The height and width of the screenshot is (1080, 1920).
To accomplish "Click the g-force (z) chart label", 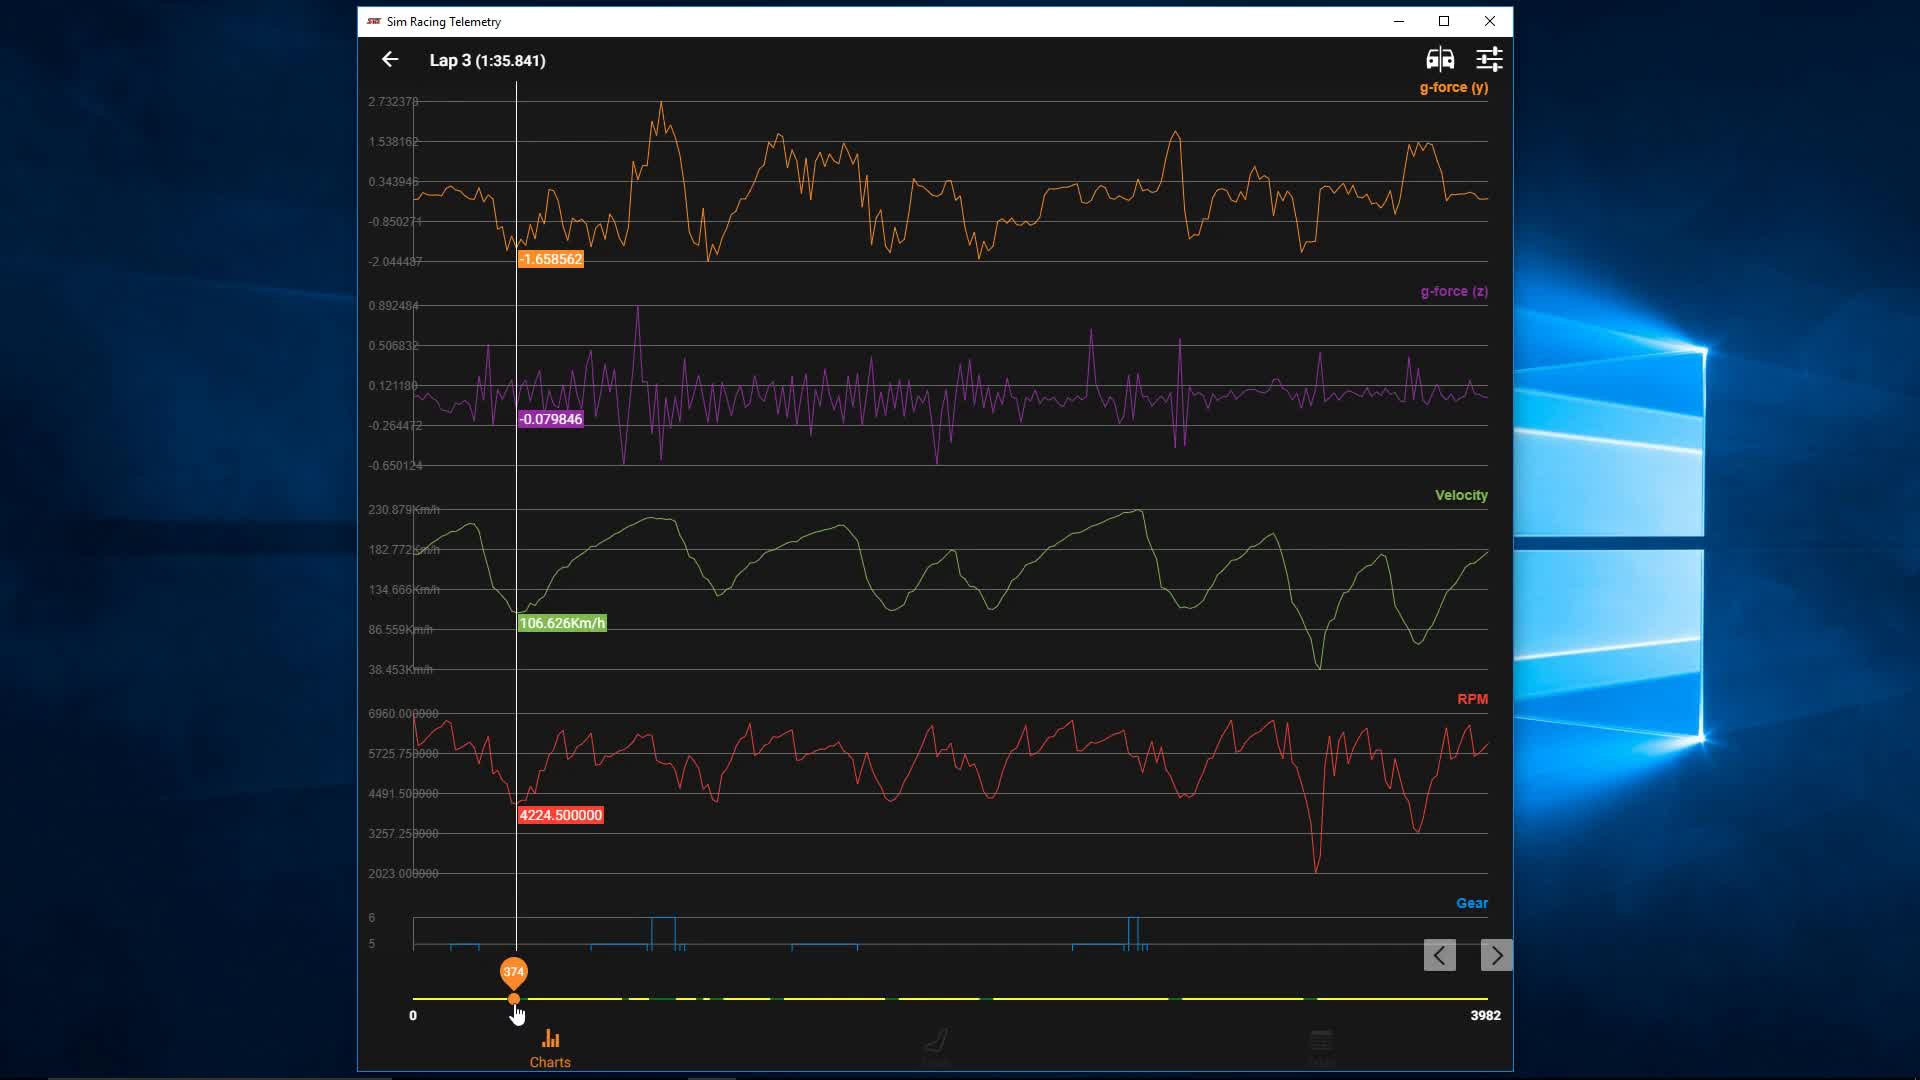I will click(x=1453, y=292).
